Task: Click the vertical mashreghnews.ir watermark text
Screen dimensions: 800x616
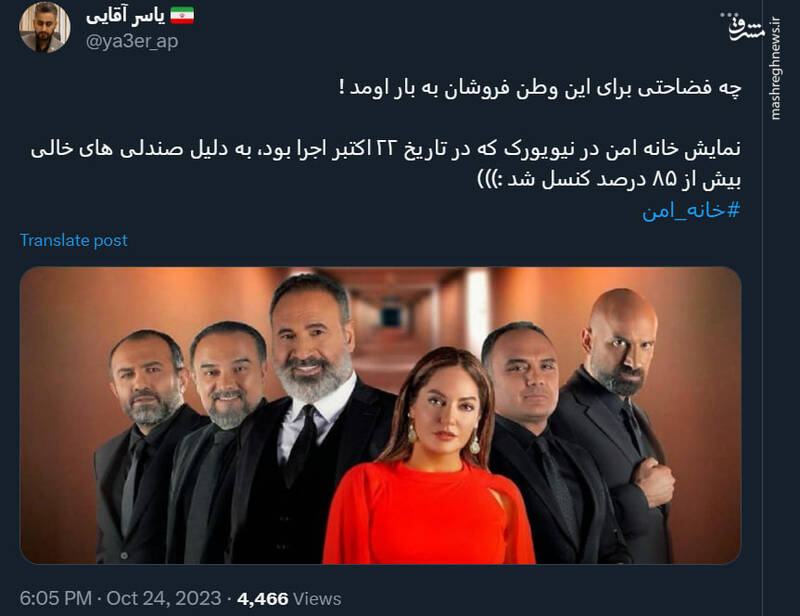Action: pyautogui.click(x=776, y=69)
